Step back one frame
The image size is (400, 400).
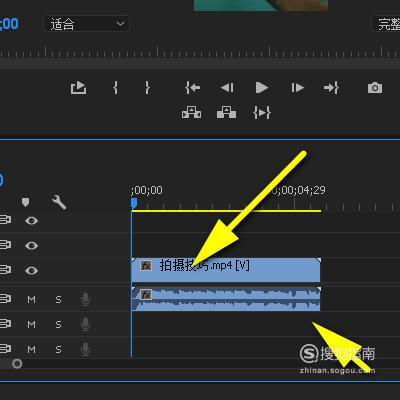point(227,88)
